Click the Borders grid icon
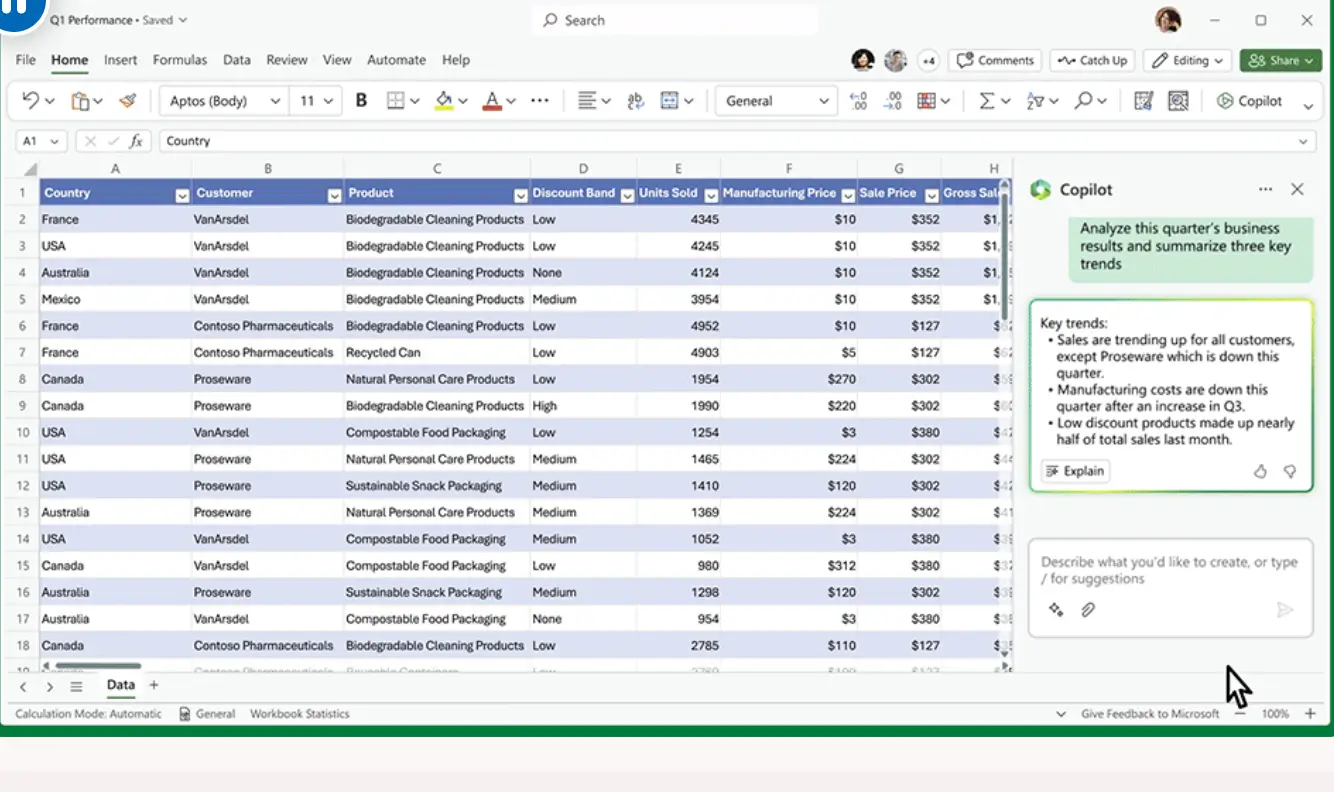The width and height of the screenshot is (1334, 792). point(395,101)
